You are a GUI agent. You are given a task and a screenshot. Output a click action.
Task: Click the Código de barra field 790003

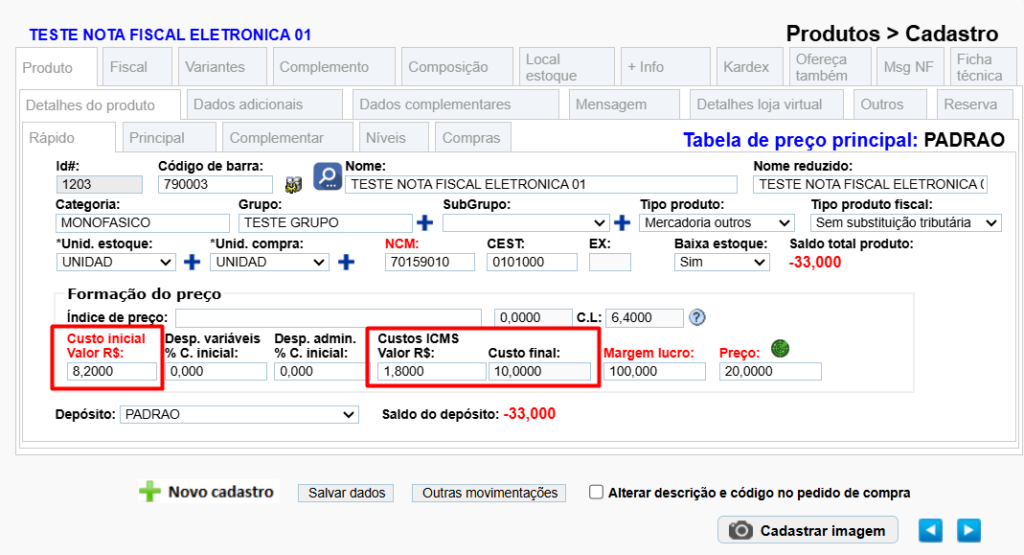pyautogui.click(x=215, y=185)
